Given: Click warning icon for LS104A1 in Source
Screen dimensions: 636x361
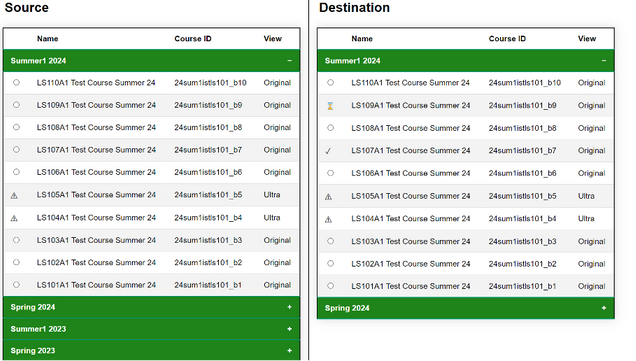Looking at the screenshot, I should pyautogui.click(x=14, y=218).
